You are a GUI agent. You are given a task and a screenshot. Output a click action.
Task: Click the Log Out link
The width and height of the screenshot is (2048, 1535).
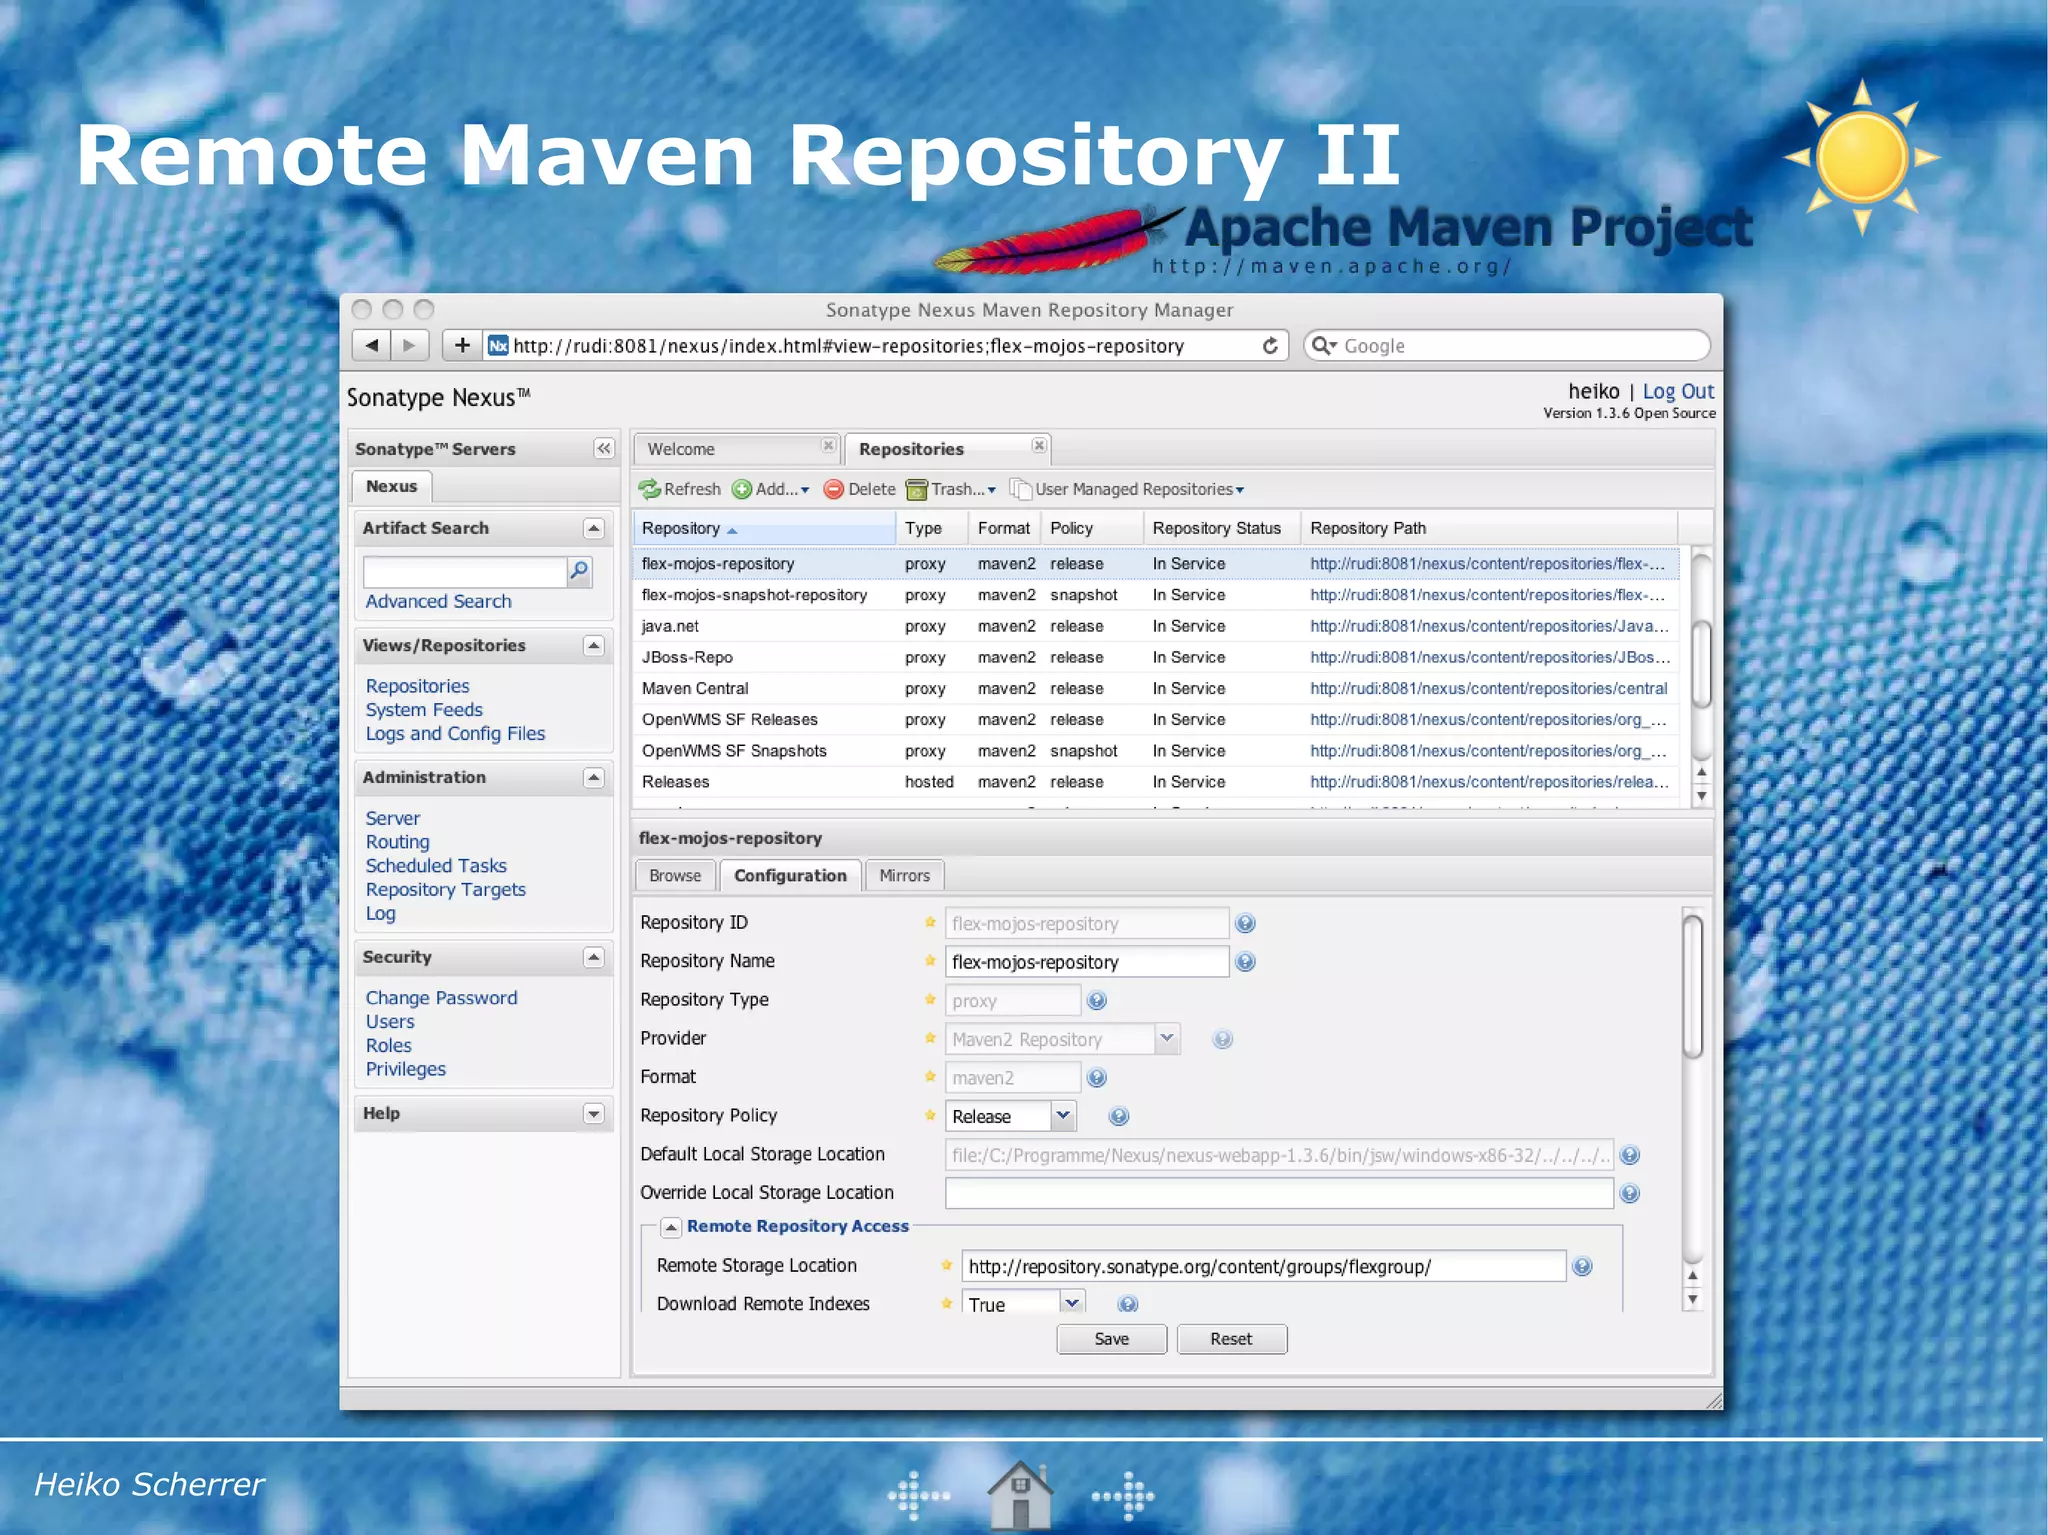(x=1678, y=391)
